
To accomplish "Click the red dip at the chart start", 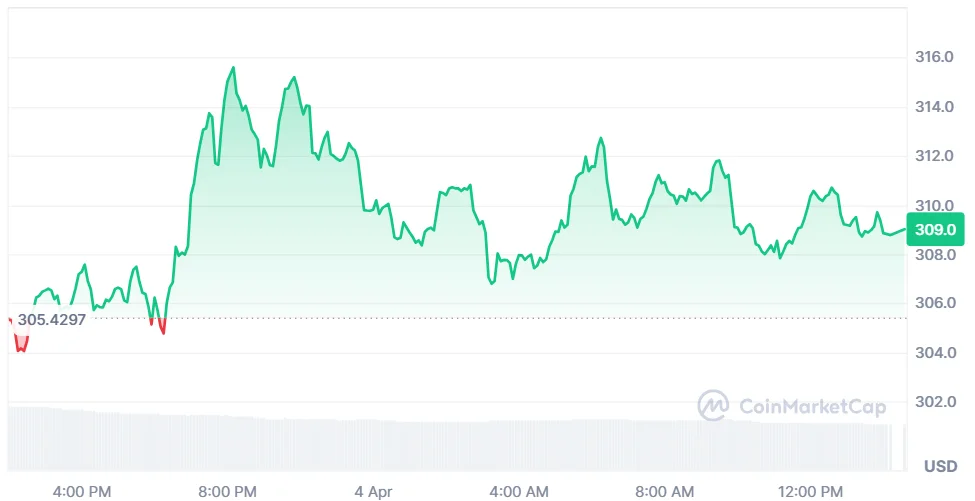I will click(20, 345).
